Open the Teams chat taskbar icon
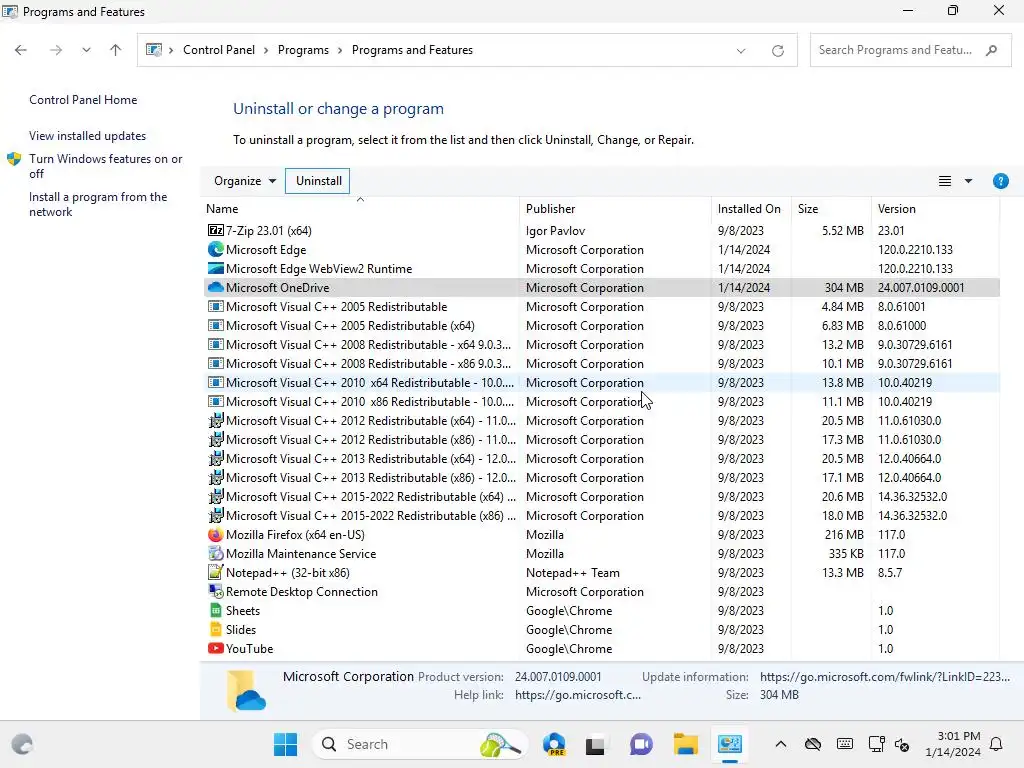This screenshot has width=1024, height=768. pyautogui.click(x=641, y=744)
